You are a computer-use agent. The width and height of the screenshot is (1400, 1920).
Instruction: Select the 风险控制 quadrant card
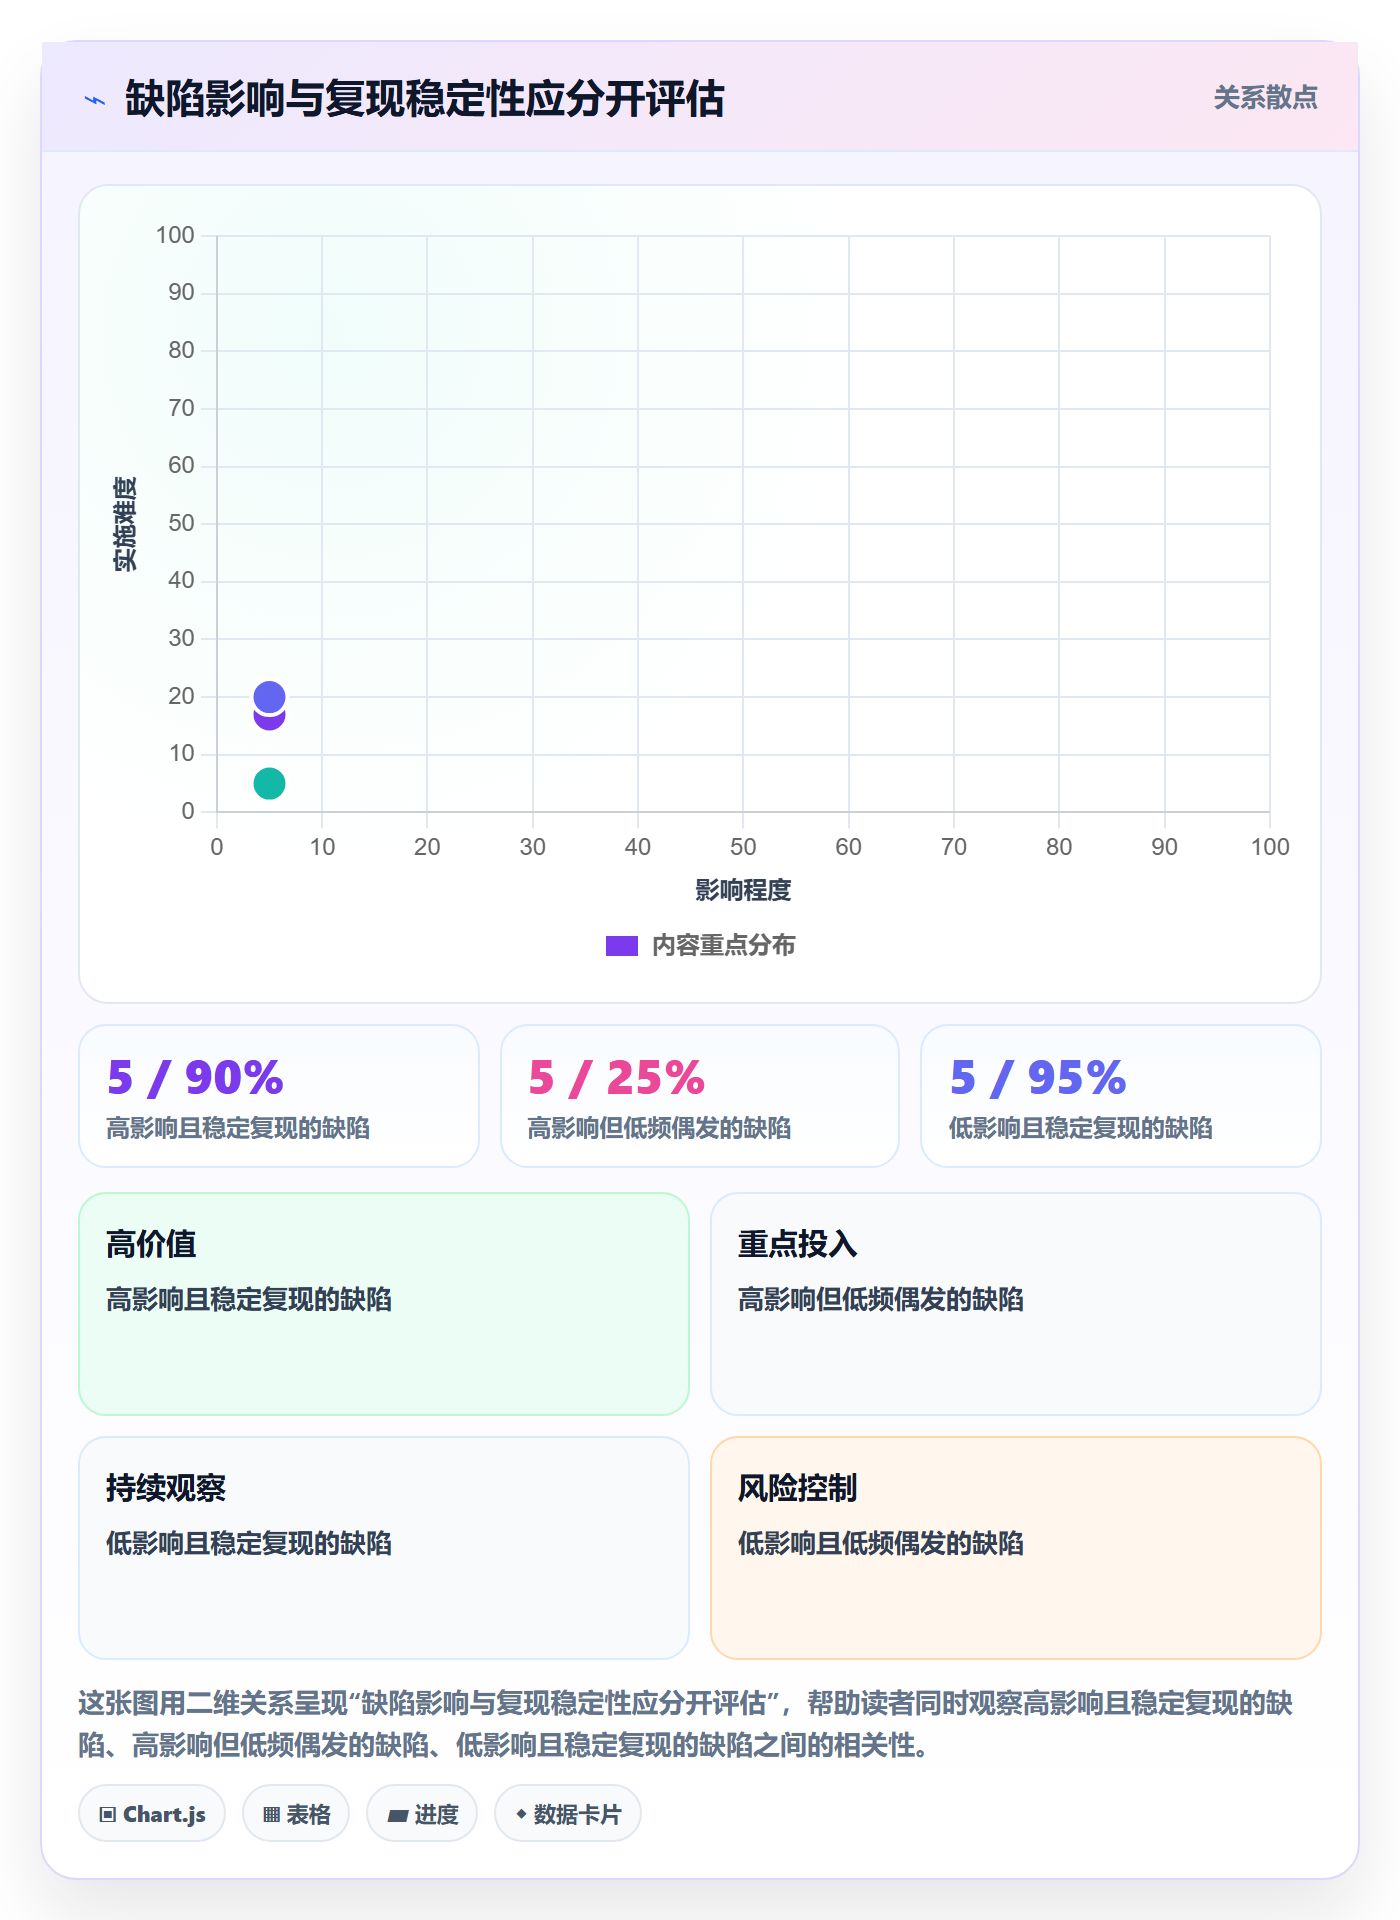[x=1016, y=1548]
